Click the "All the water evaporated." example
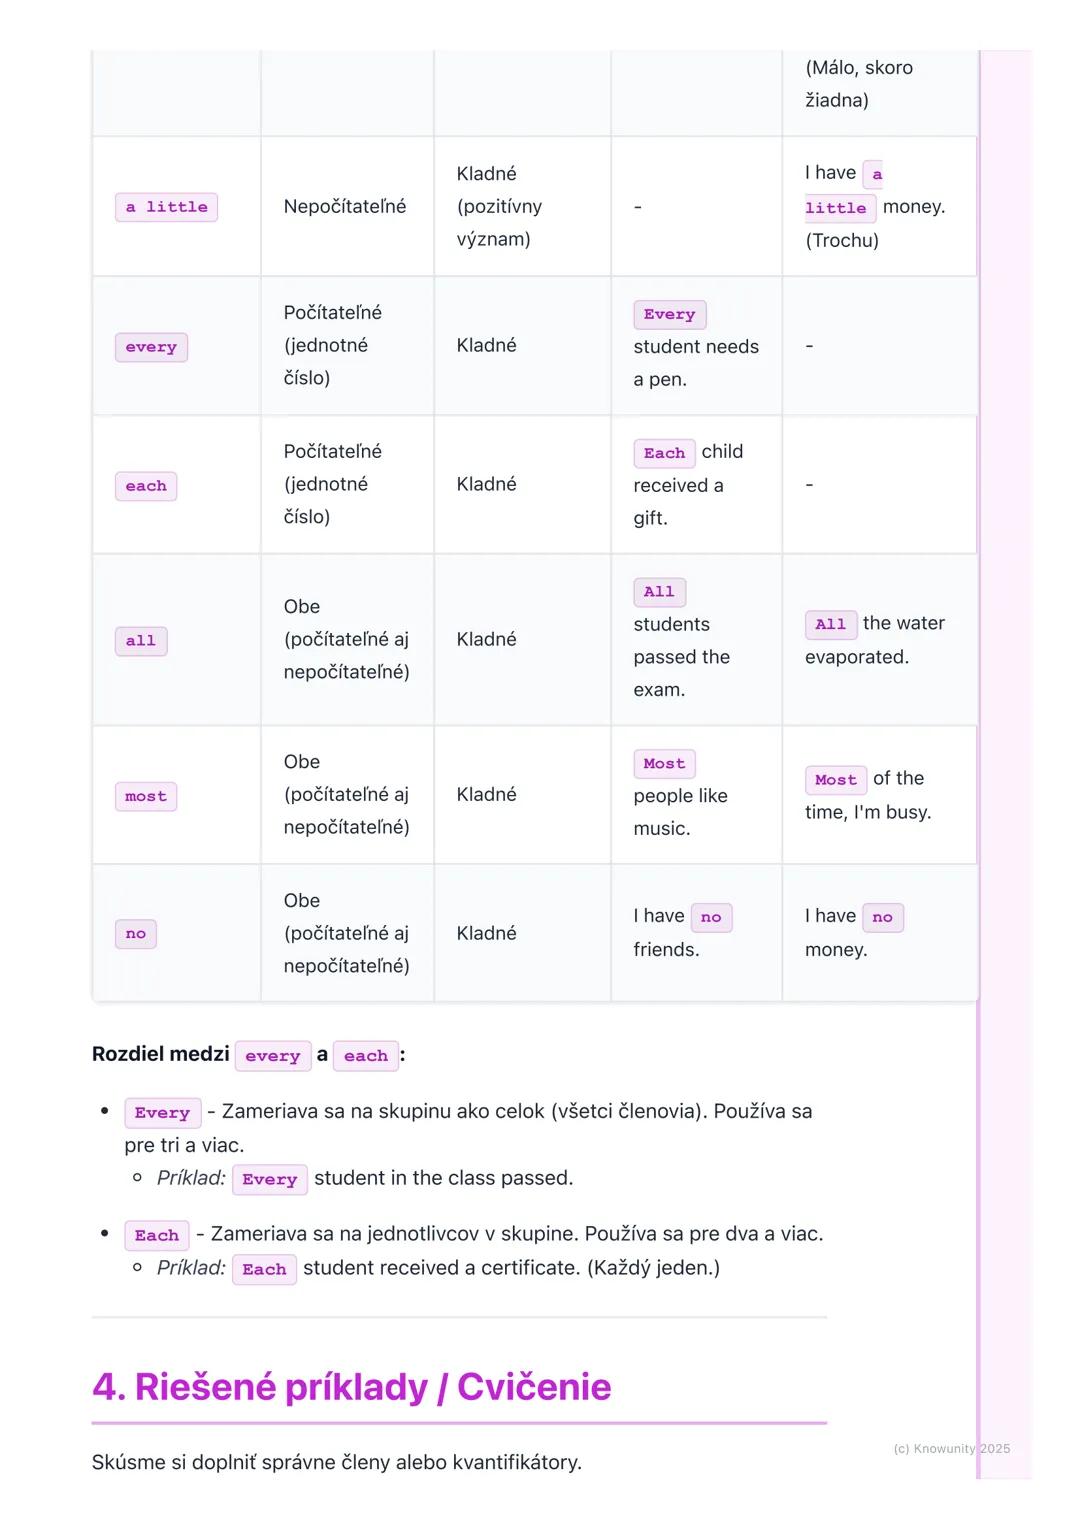This screenshot has height=1528, width=1080. coord(874,640)
